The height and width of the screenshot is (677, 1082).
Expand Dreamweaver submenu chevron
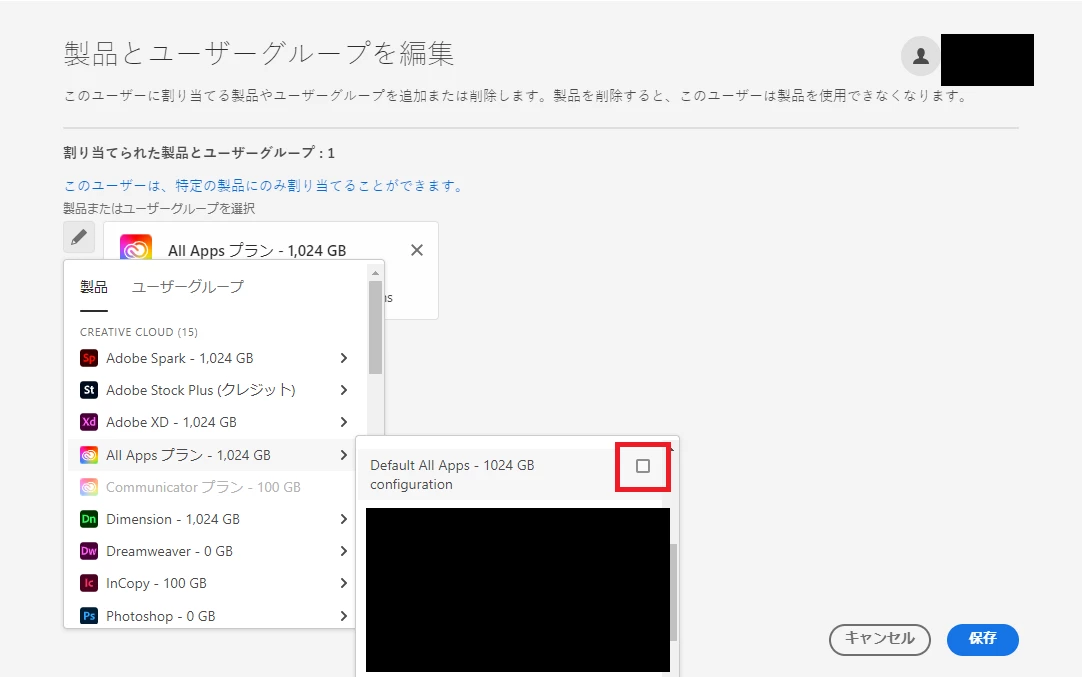[x=344, y=551]
